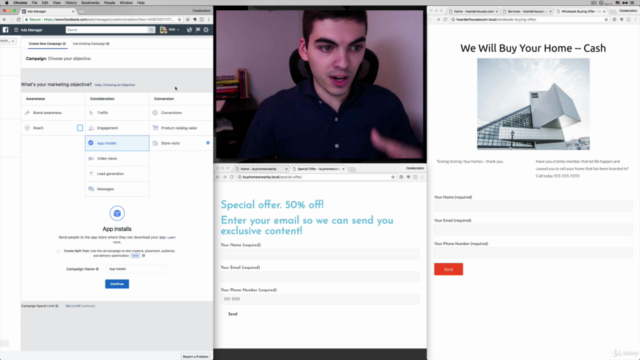Reload the Facebook Ads Manager page

[18, 19]
